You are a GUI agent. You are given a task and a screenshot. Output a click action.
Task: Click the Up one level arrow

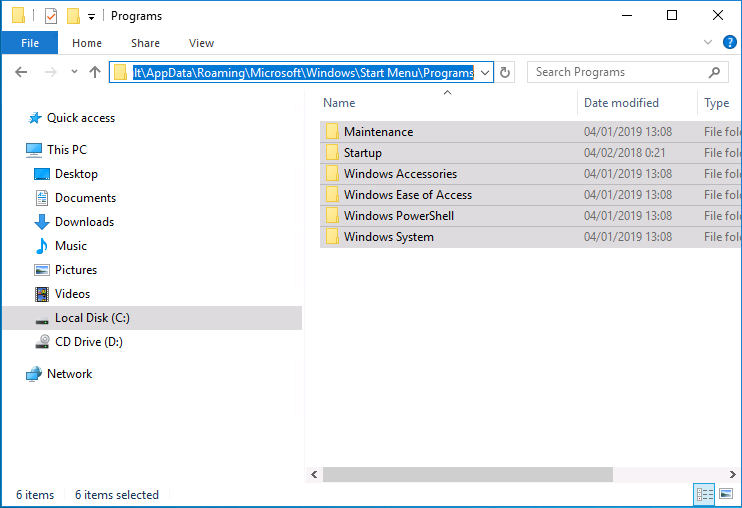click(95, 72)
